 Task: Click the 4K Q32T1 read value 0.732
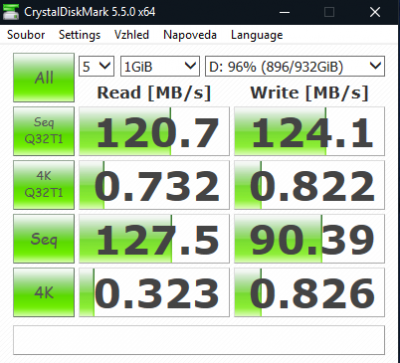pyautogui.click(x=154, y=185)
